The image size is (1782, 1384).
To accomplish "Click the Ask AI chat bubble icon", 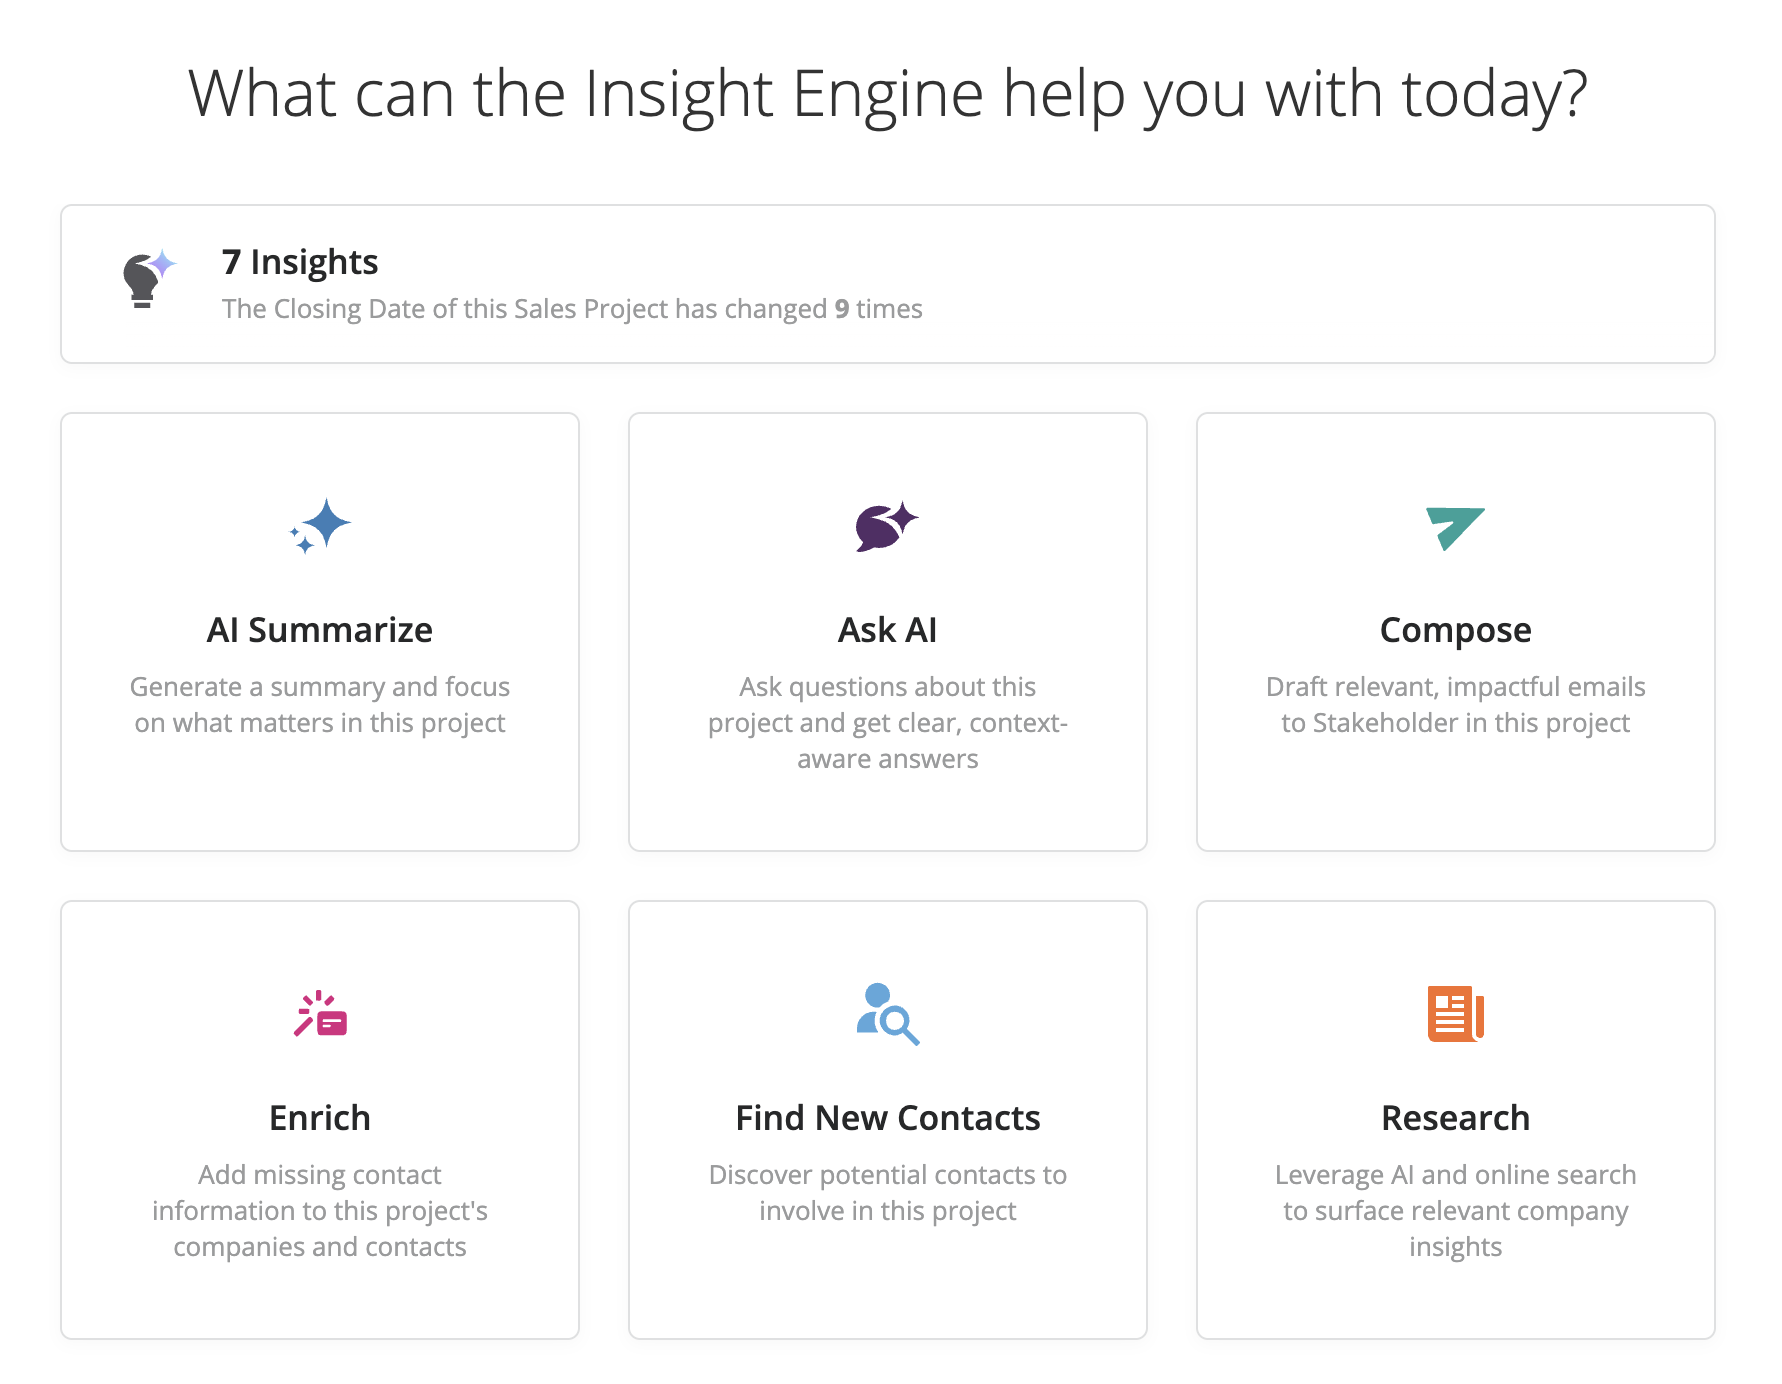I will pos(886,526).
